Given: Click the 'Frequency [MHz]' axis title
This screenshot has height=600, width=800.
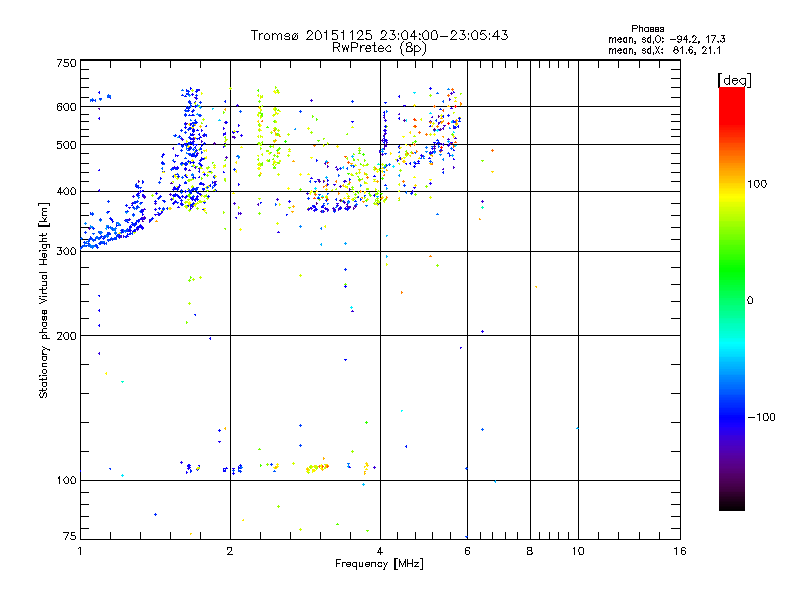Looking at the screenshot, I should [379, 564].
